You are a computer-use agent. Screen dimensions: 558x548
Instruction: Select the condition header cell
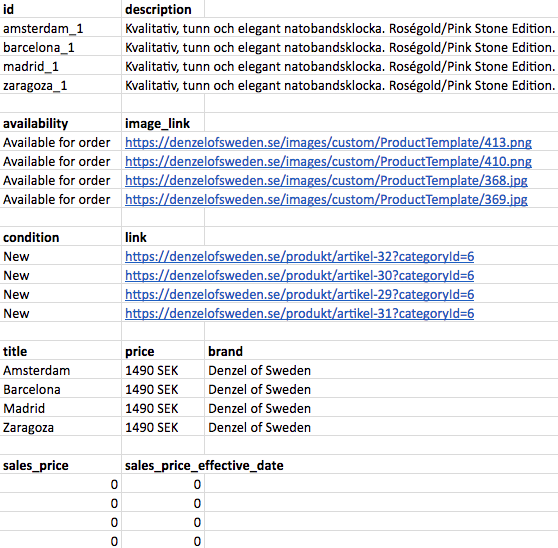pyautogui.click(x=60, y=238)
